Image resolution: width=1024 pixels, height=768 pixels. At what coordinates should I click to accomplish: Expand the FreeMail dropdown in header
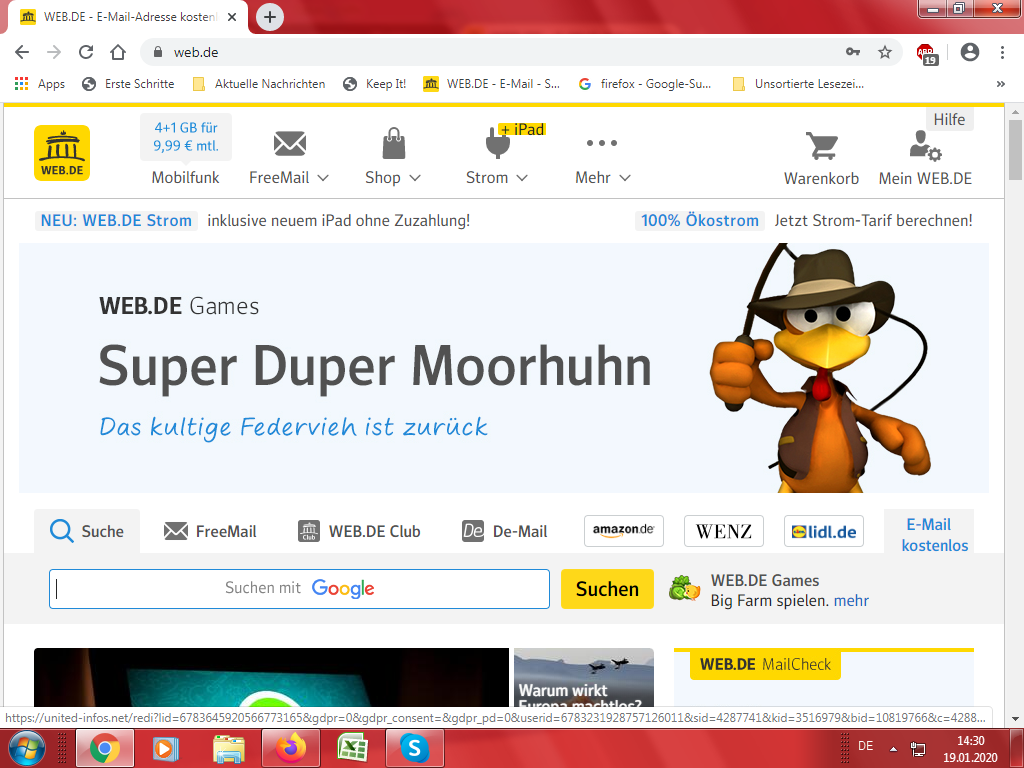click(x=323, y=178)
